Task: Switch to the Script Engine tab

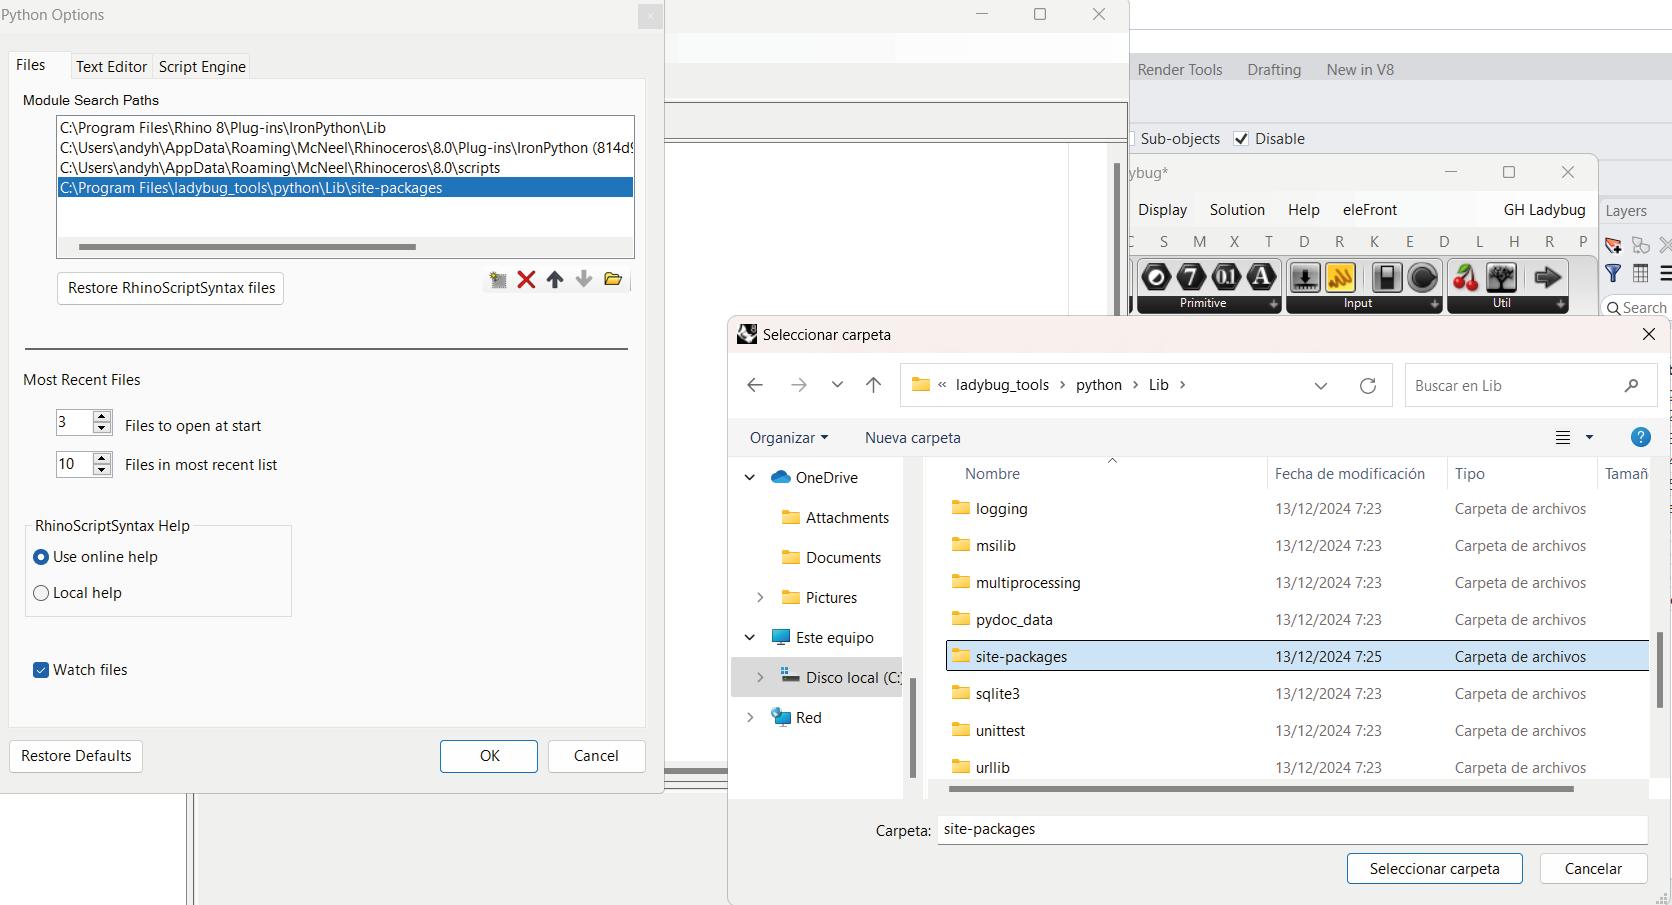Action: click(202, 66)
